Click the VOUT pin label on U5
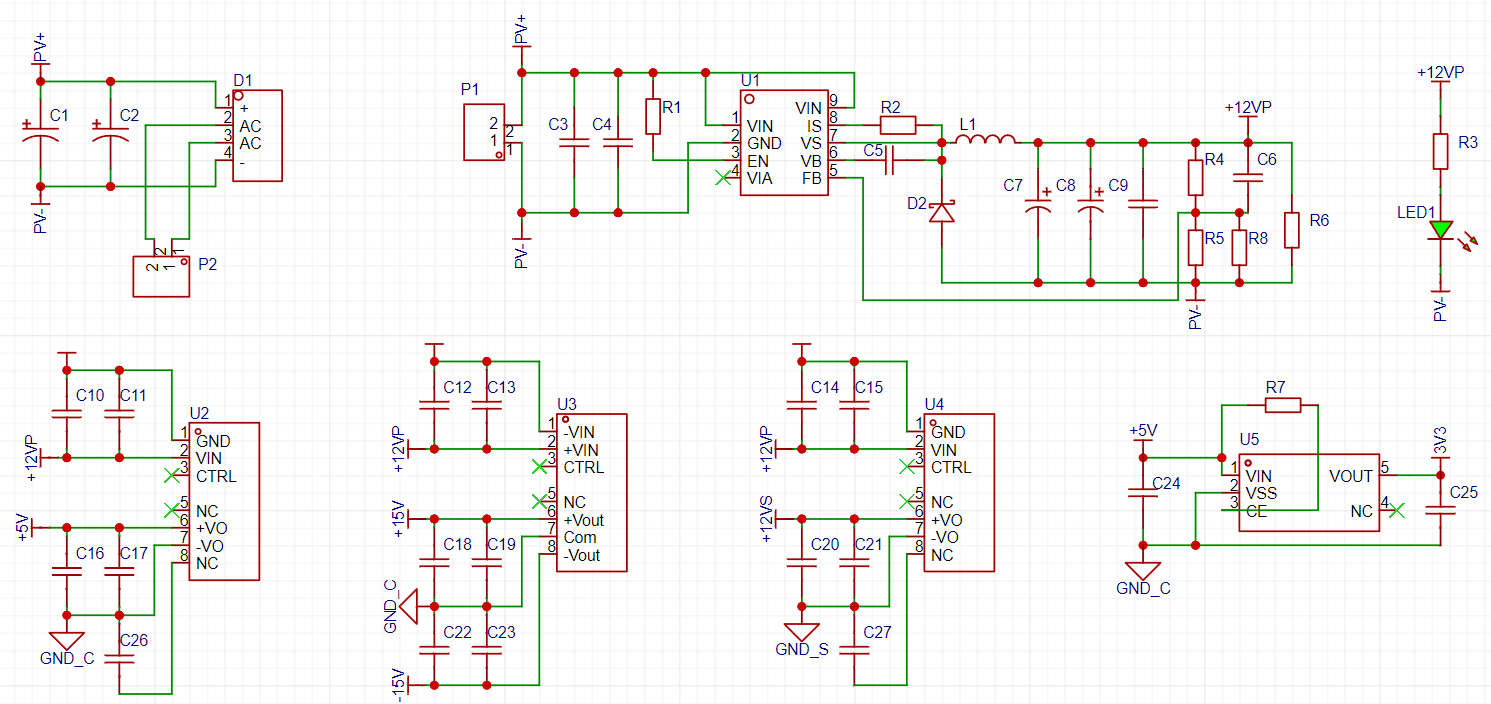 tap(1351, 476)
